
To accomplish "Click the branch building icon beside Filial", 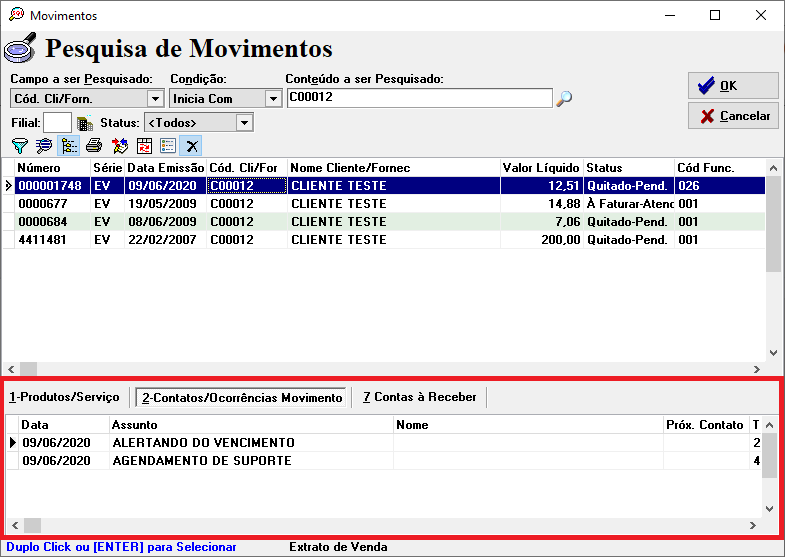I will pyautogui.click(x=85, y=123).
